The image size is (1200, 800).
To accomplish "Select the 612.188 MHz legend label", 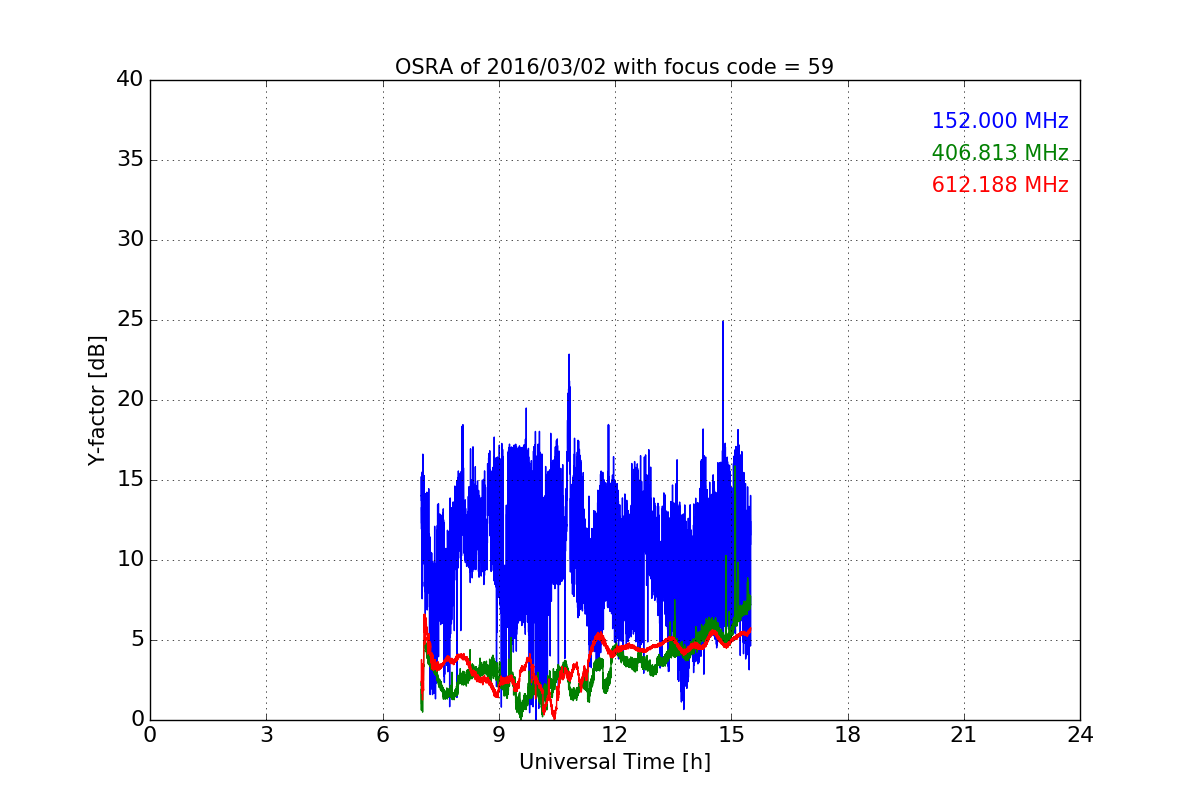I will pos(1000,186).
